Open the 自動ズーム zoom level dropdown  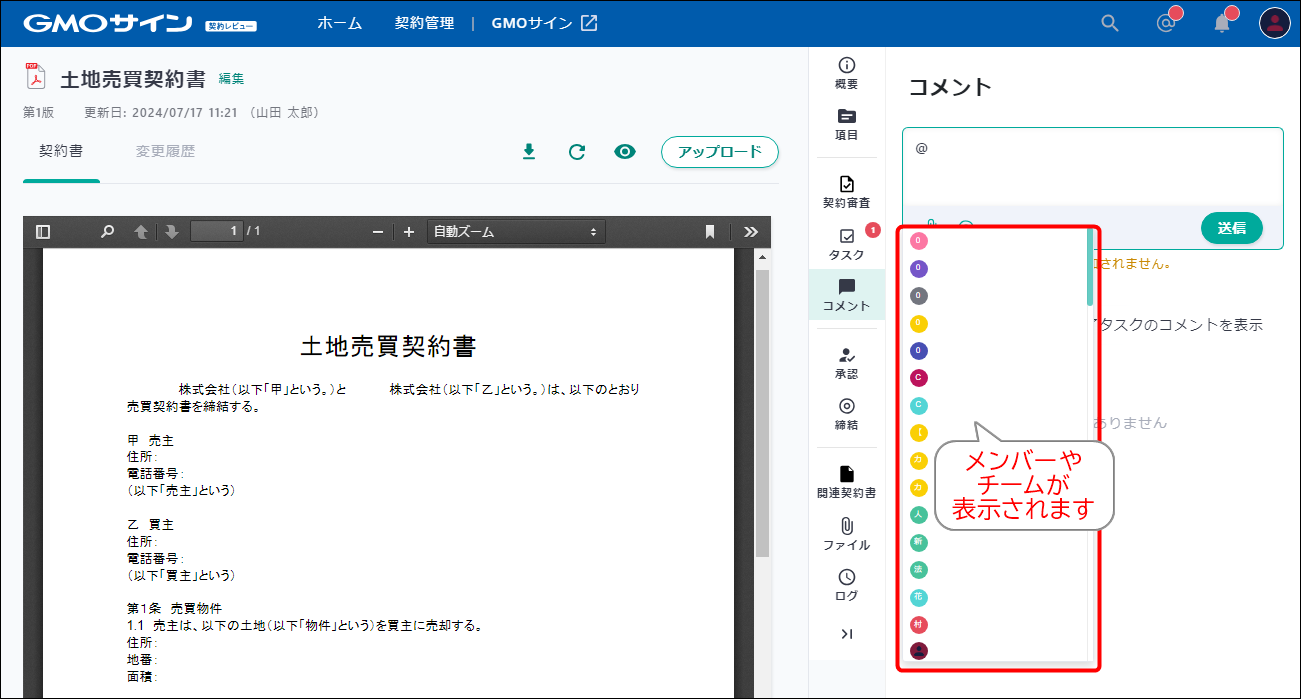[515, 231]
